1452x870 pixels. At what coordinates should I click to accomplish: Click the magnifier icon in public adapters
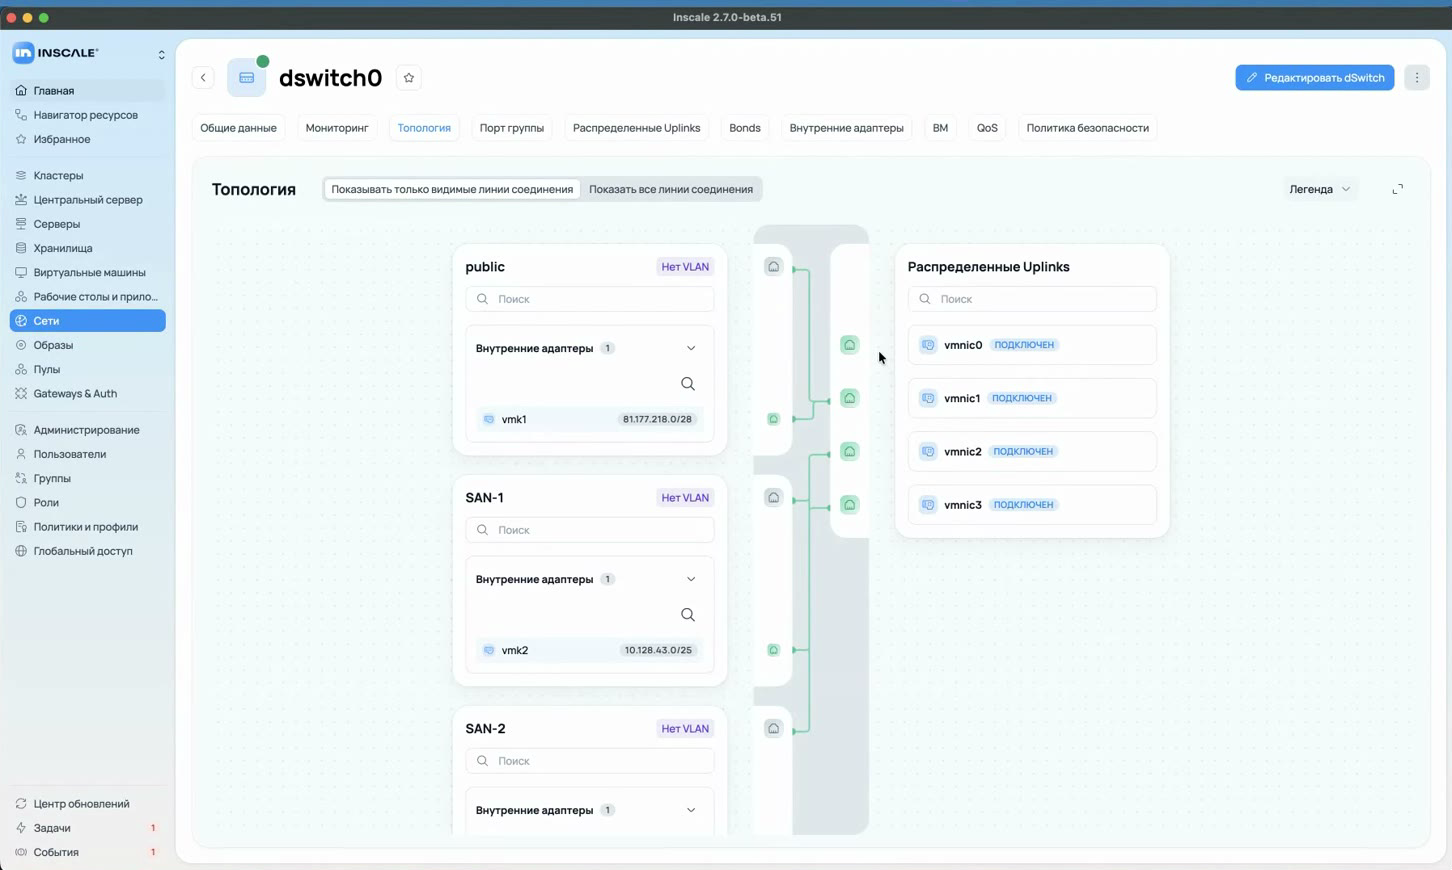pos(688,384)
